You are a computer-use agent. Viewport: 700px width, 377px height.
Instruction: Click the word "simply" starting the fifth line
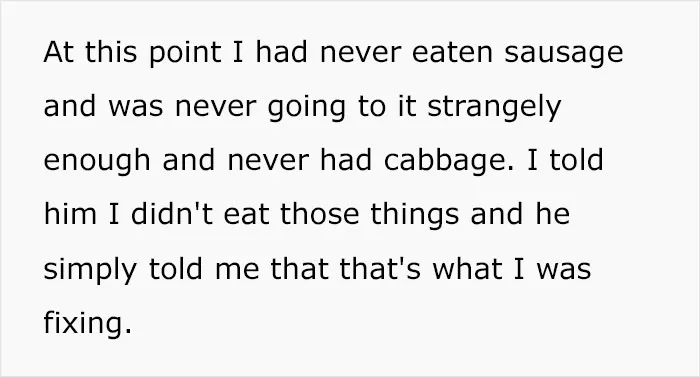coord(90,270)
